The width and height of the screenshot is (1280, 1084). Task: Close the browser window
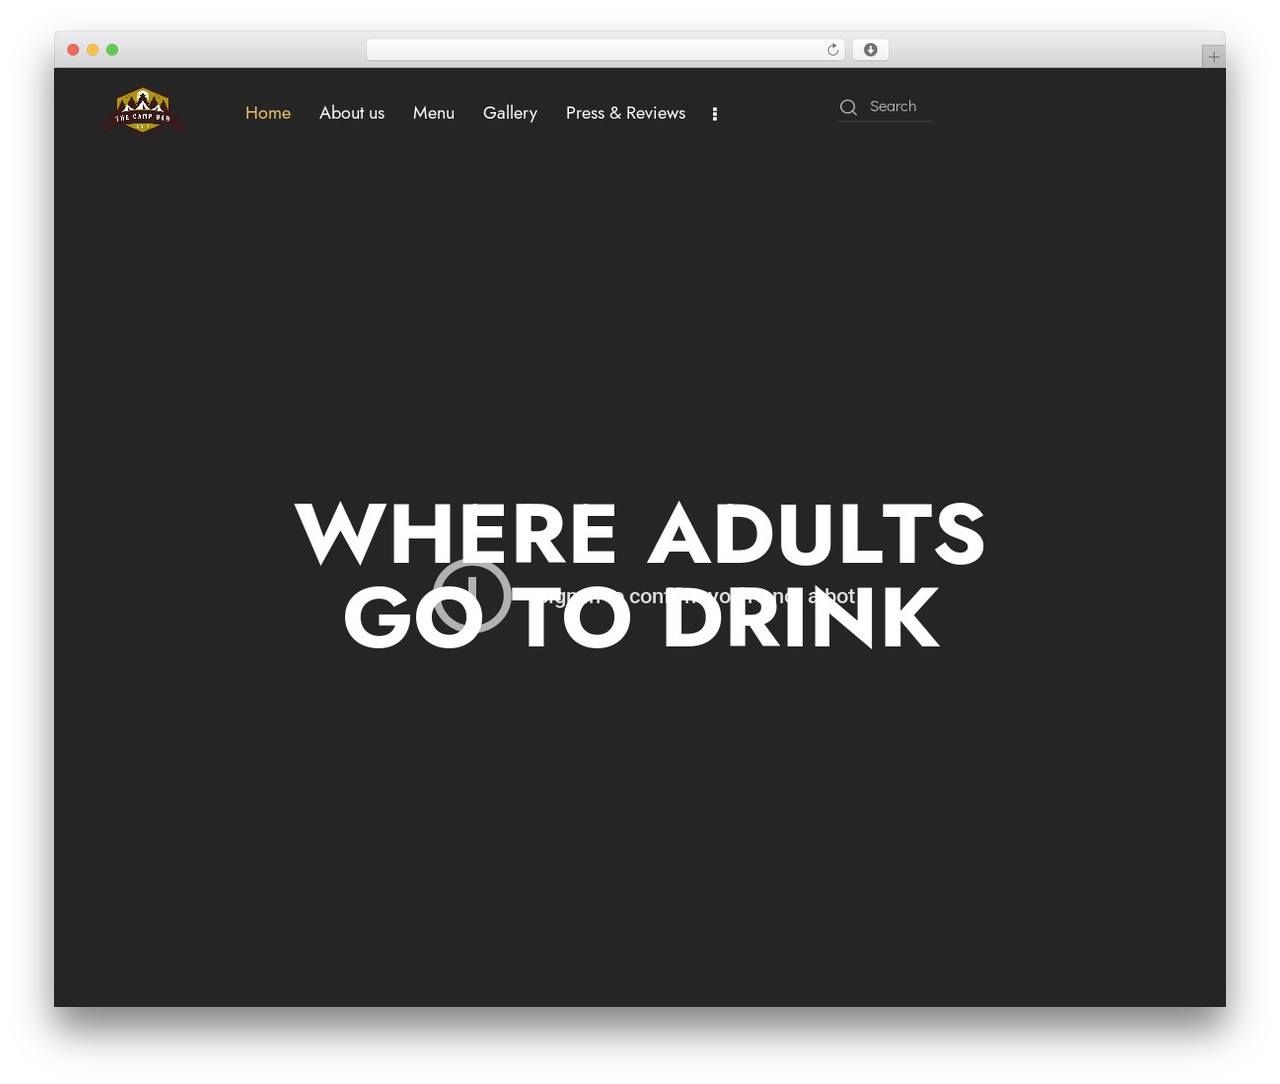(x=73, y=50)
